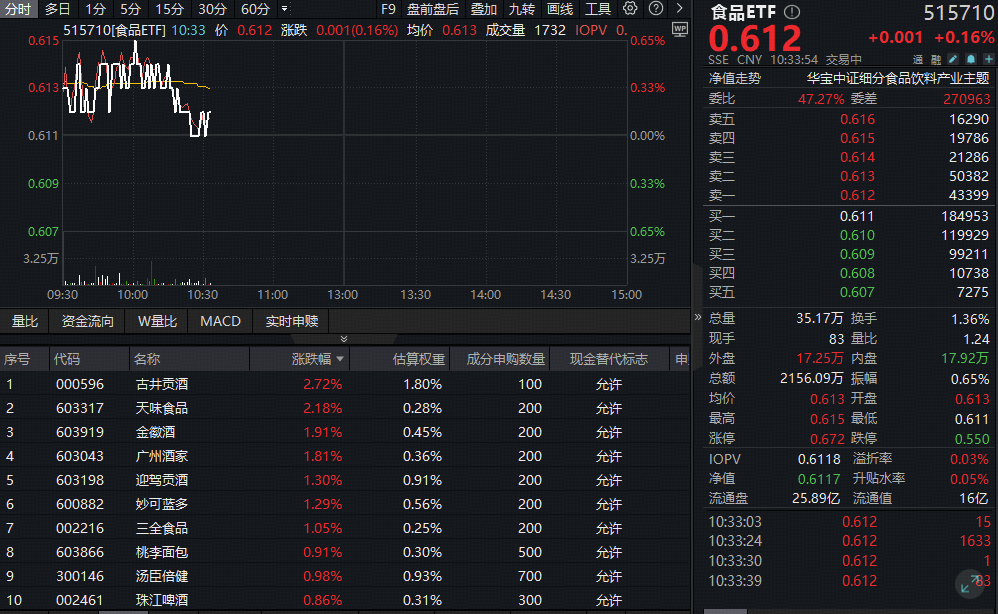Open the chart settings gear icon
Viewport: 998px width, 614px height.
pyautogui.click(x=630, y=9)
